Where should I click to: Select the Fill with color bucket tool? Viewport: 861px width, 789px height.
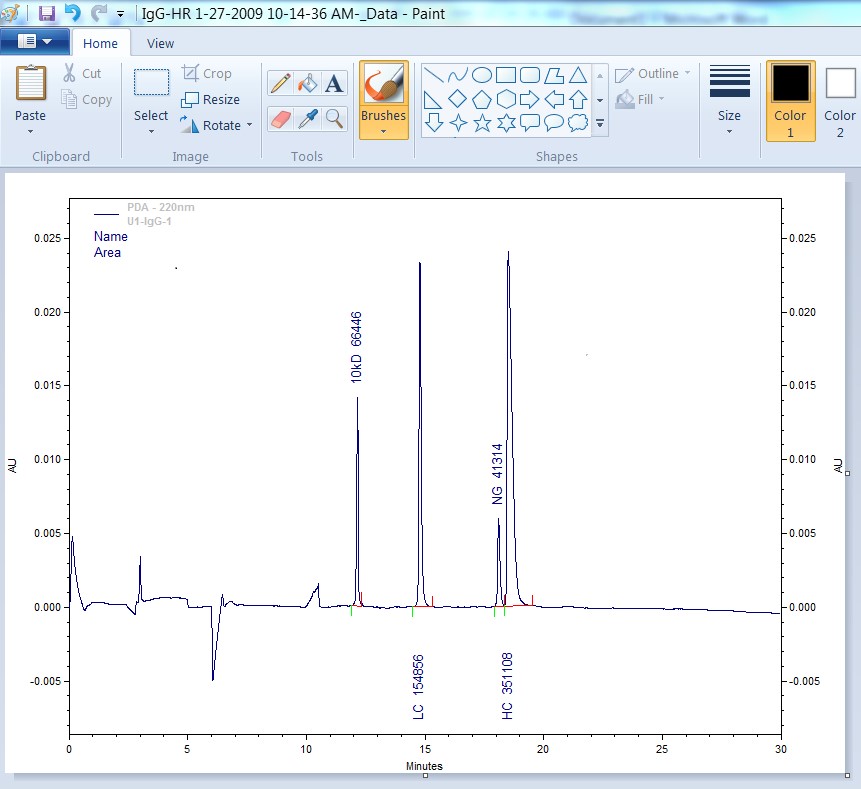click(x=308, y=83)
